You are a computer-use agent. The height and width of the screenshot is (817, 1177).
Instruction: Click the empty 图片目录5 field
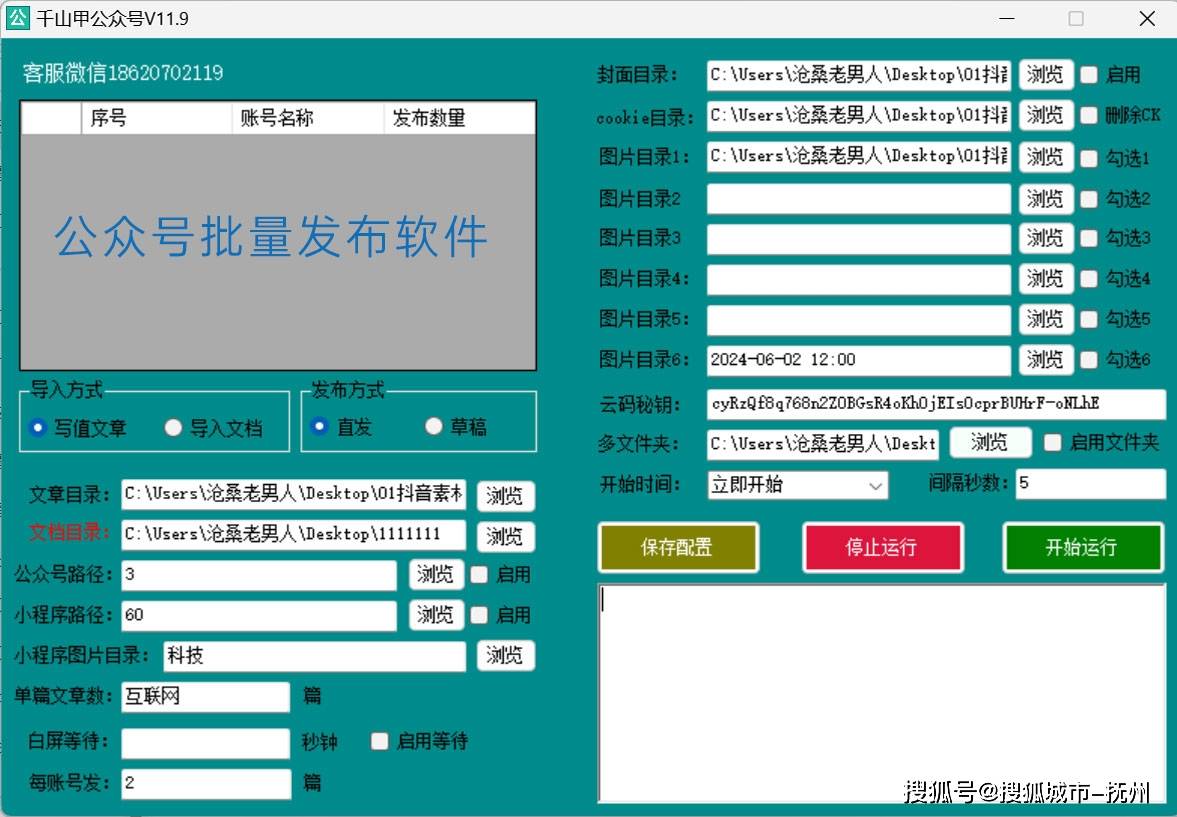click(859, 320)
